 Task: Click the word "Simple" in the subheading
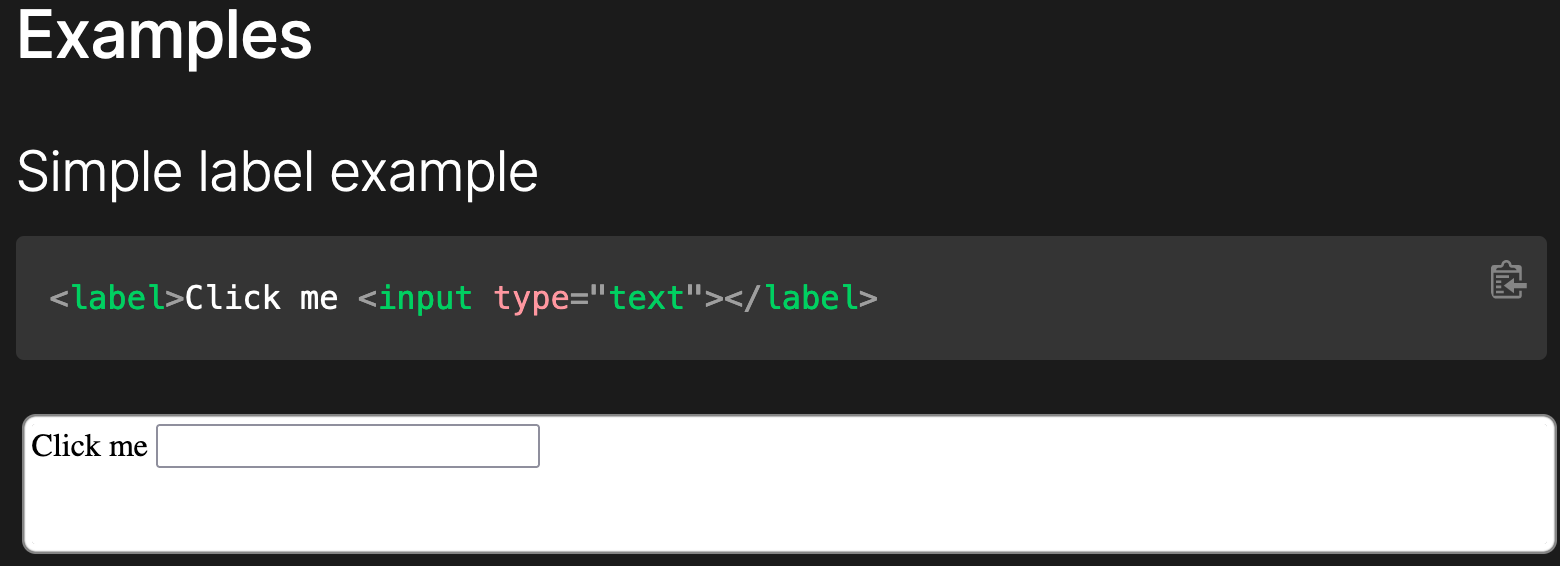click(99, 172)
